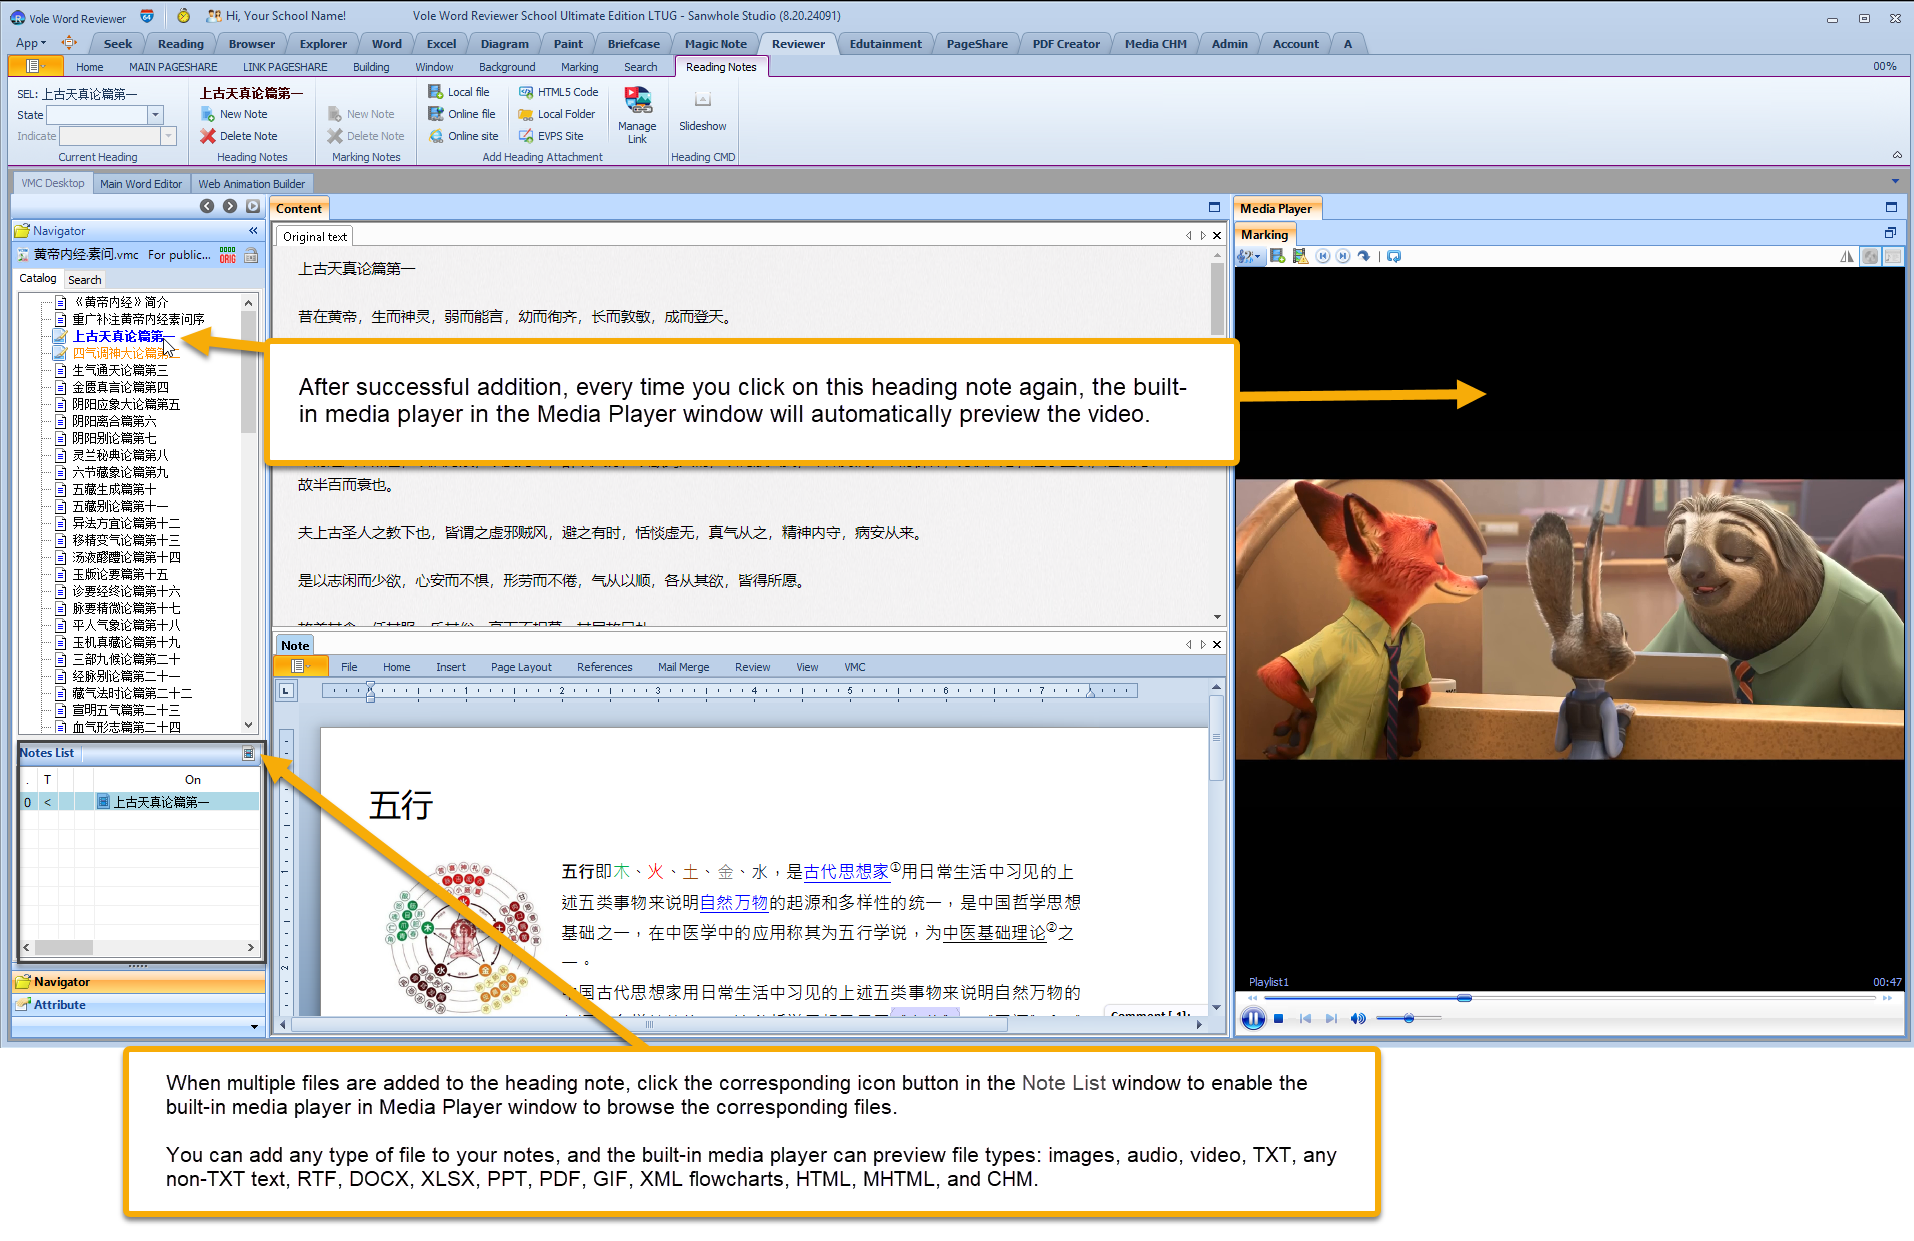Pause the media player video
This screenshot has width=1914, height=1241.
(x=1252, y=1019)
